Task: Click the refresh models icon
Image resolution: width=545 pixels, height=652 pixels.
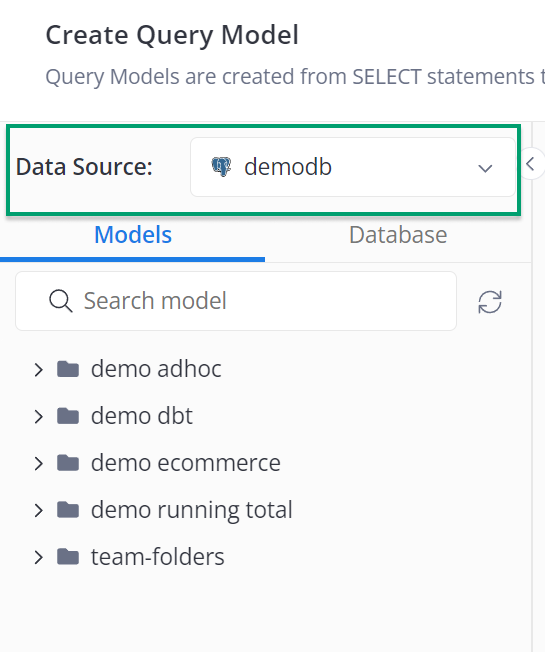Action: point(490,301)
